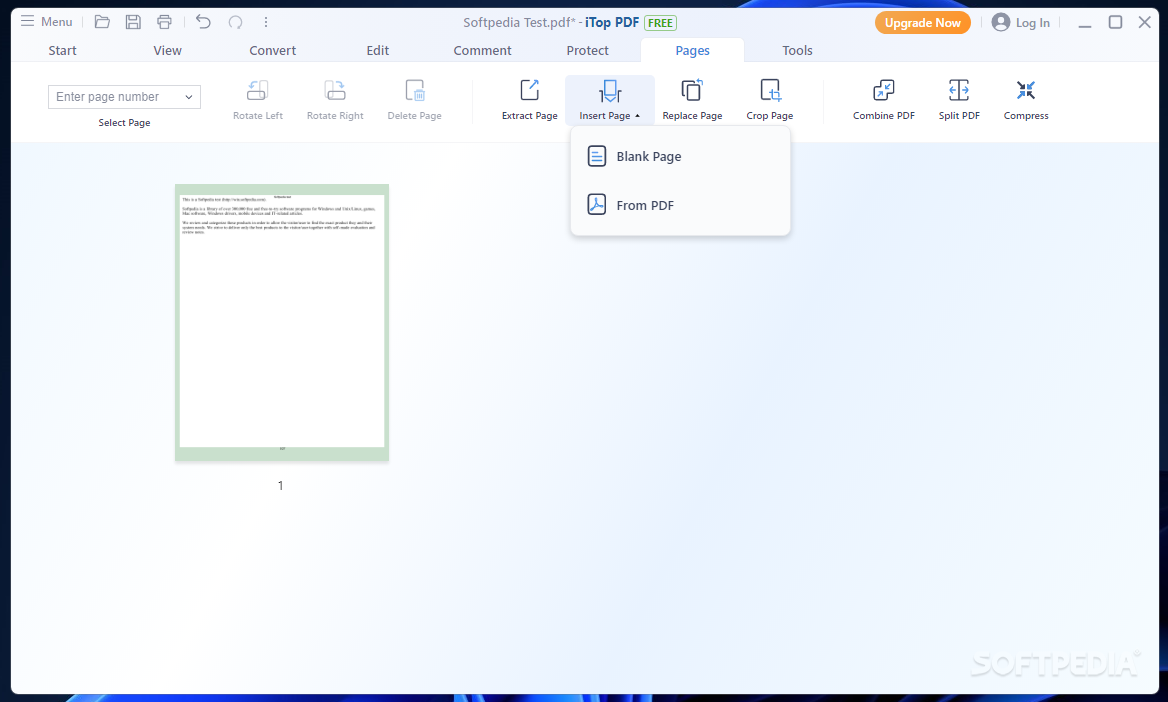Image resolution: width=1168 pixels, height=702 pixels.
Task: Undo the last action
Action: coord(203,22)
